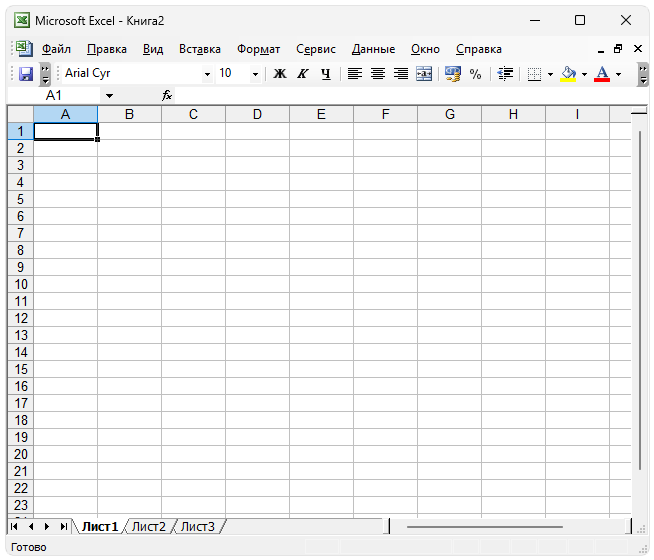
Task: Open the Данные menu
Action: (373, 49)
